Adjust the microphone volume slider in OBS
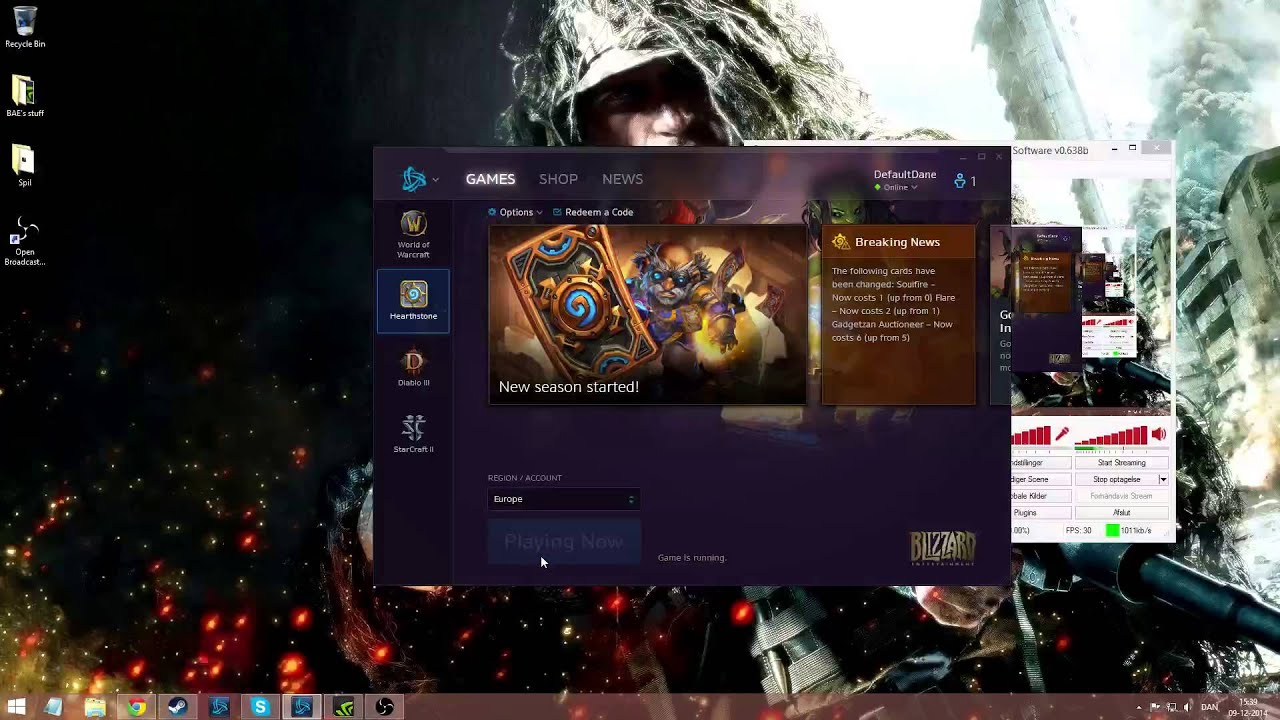Screen dimensions: 1280x720 [1032, 435]
